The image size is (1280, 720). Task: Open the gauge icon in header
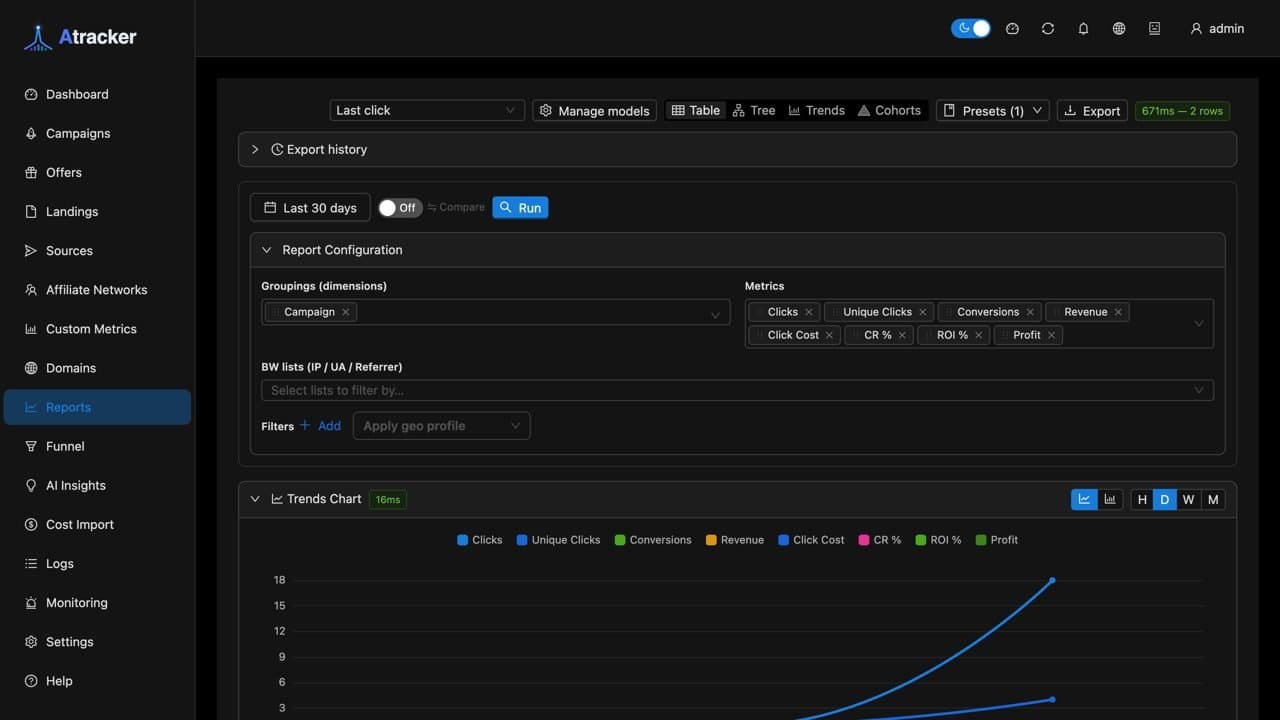pyautogui.click(x=1012, y=29)
